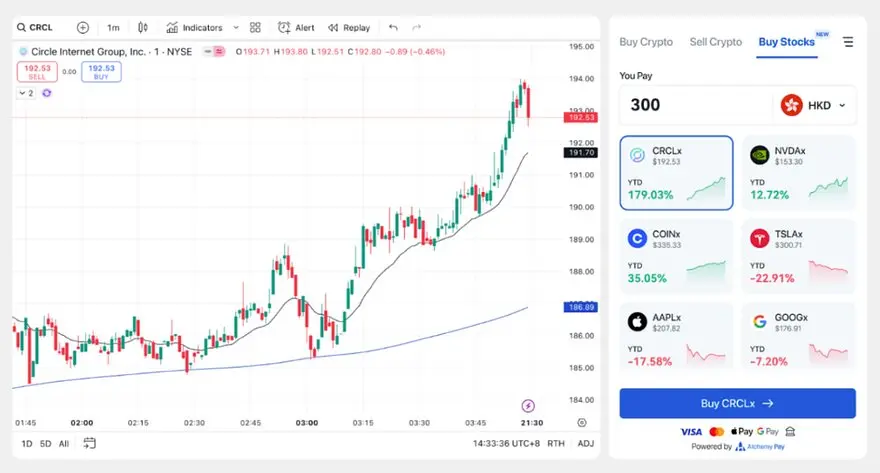Image resolution: width=880 pixels, height=473 pixels.
Task: Open the candlestick chart style picker
Action: click(x=143, y=27)
